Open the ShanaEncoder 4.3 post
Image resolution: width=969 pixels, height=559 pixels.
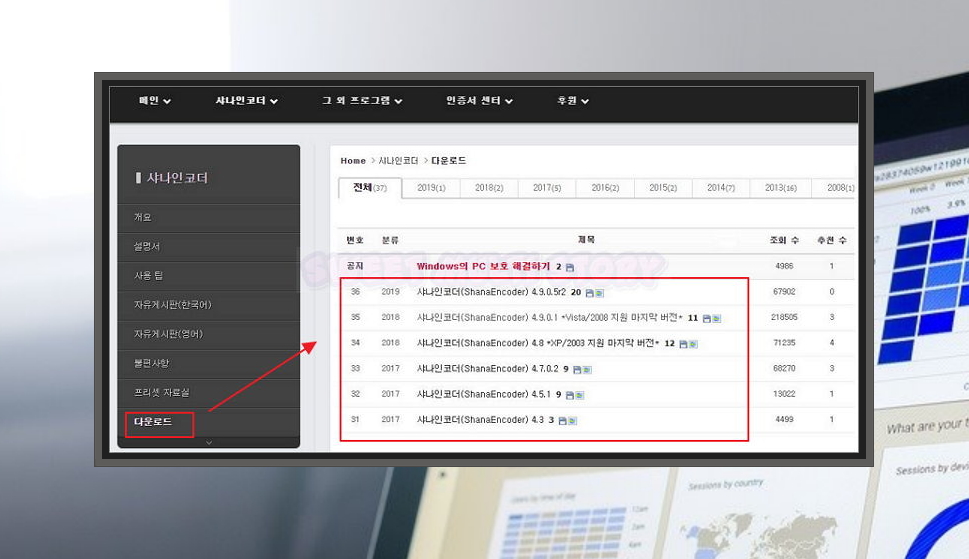[480, 419]
